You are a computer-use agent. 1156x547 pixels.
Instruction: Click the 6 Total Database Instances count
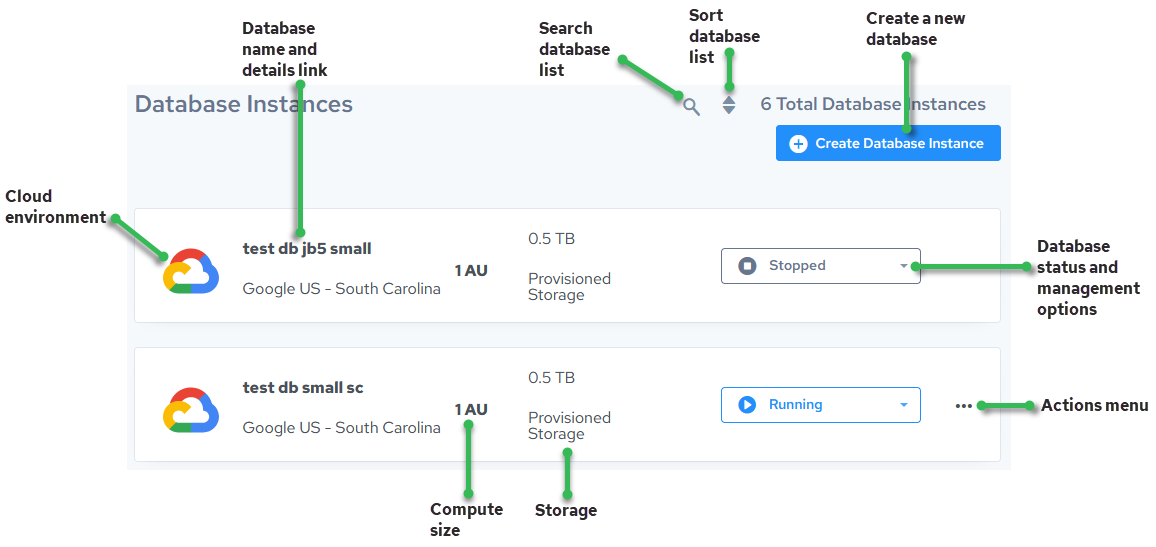point(873,104)
